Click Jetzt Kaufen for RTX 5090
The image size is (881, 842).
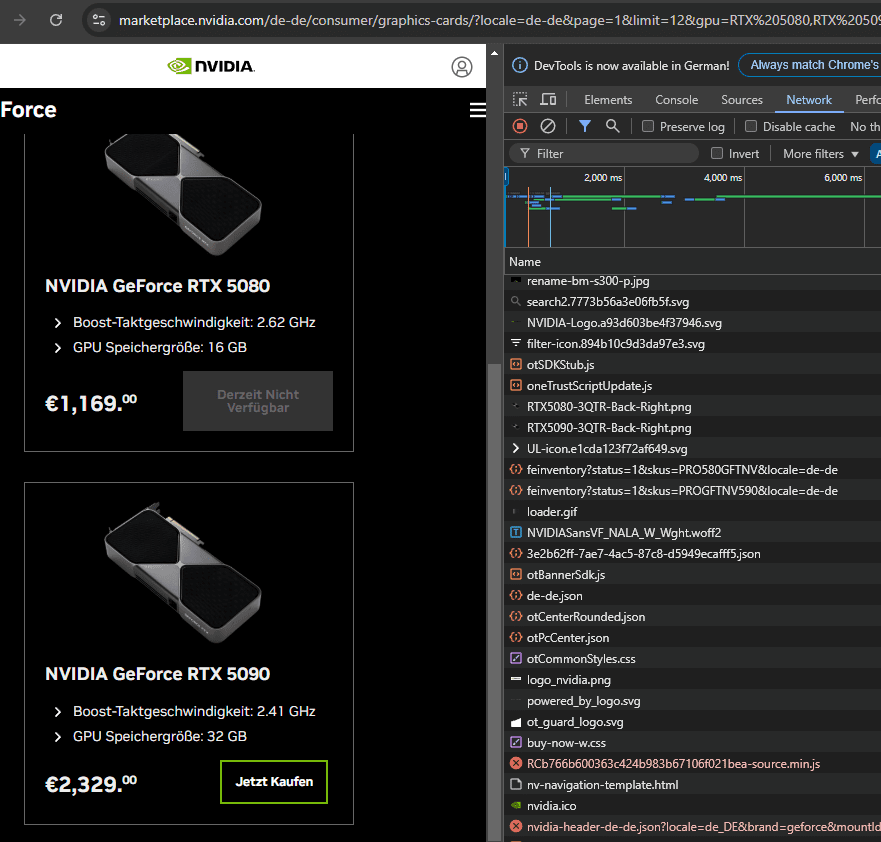(x=274, y=781)
